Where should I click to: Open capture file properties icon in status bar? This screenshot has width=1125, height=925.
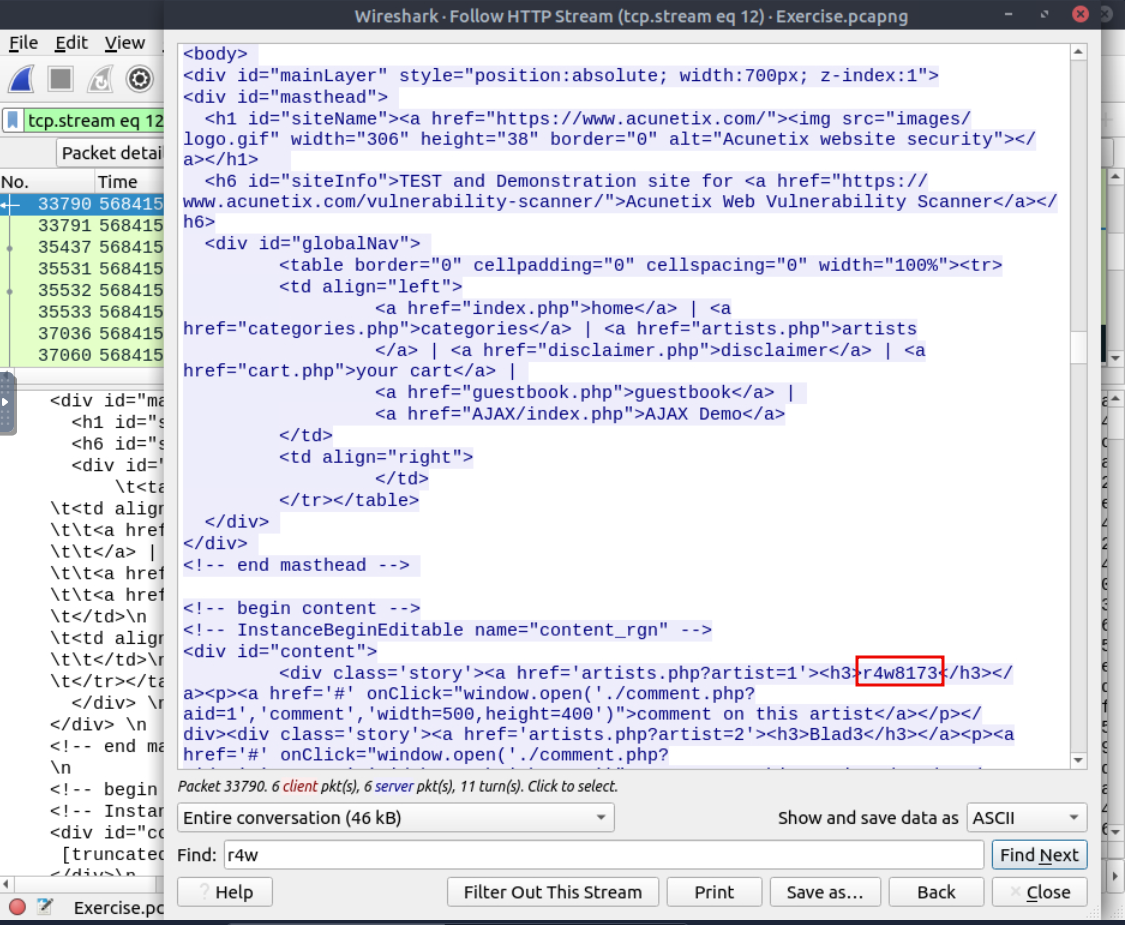45,908
